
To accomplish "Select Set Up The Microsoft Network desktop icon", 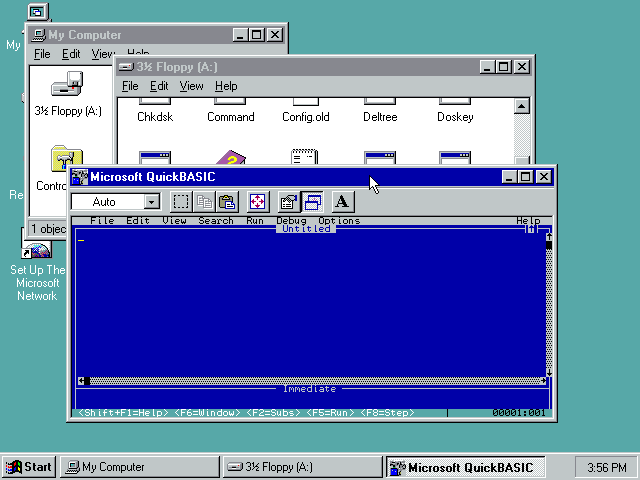I will point(37,271).
